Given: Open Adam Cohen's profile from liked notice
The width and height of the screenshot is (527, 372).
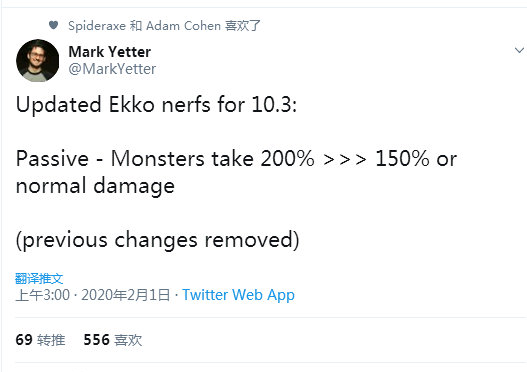Looking at the screenshot, I should click(184, 26).
